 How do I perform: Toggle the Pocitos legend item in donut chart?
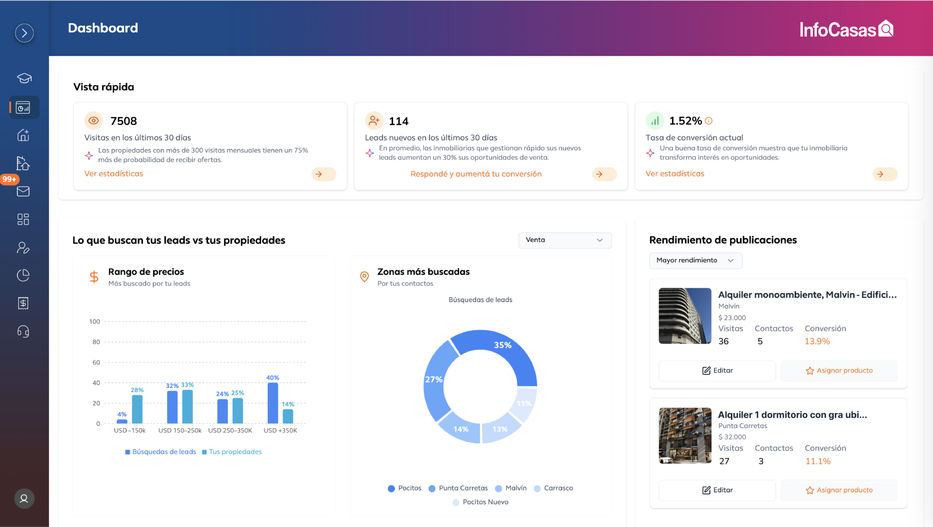404,488
